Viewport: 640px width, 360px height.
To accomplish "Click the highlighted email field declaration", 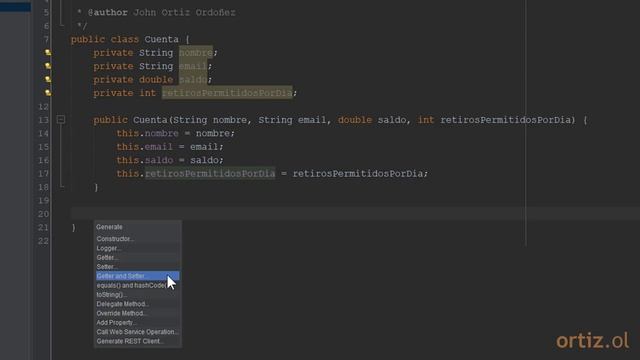I will (193, 66).
